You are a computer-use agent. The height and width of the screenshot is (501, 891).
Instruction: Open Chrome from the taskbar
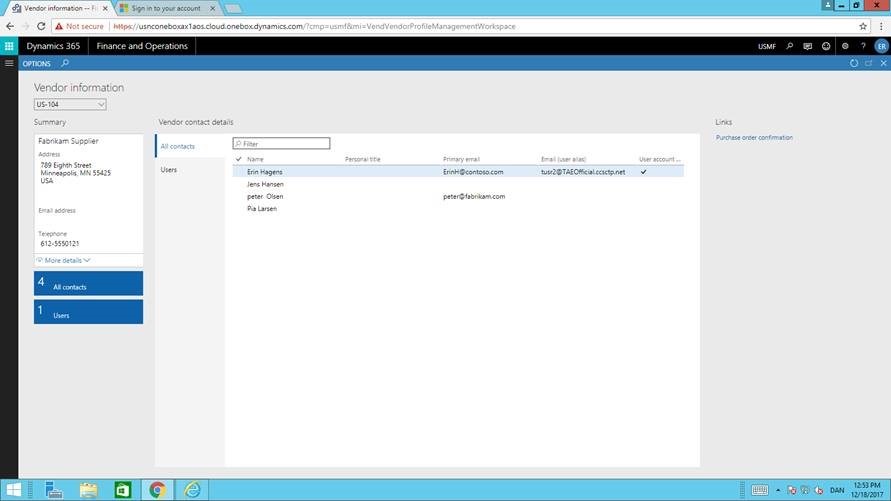(157, 490)
